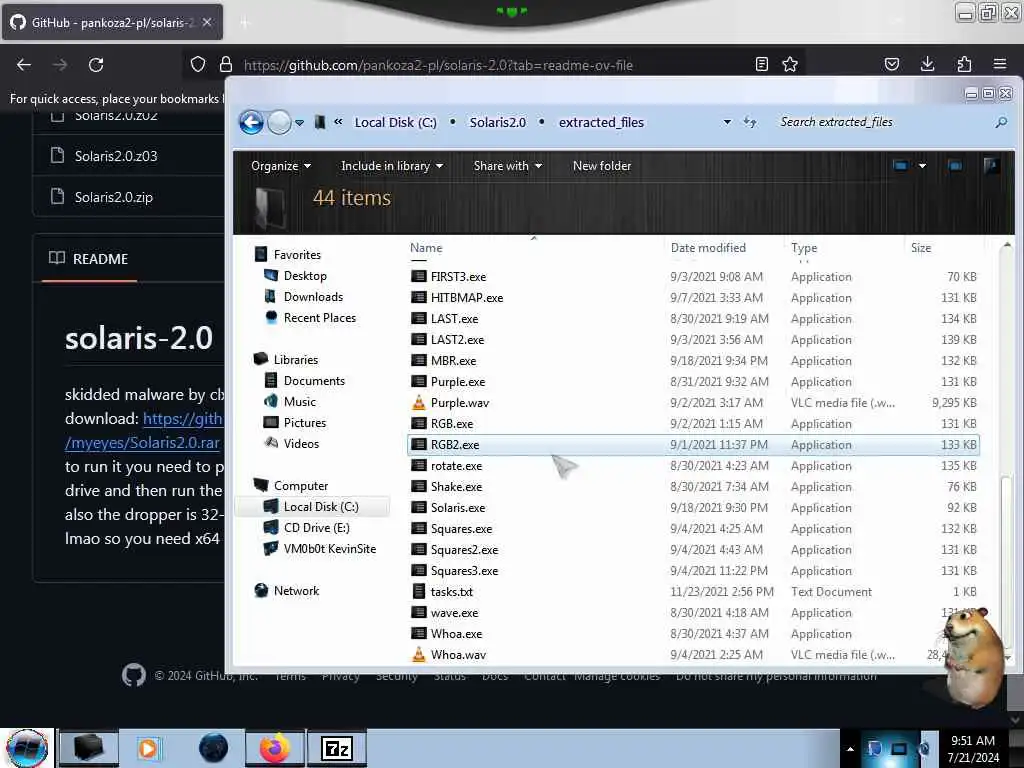Click Solaris2.0.z03 in GitHub file list
The image size is (1024, 768).
click(116, 156)
